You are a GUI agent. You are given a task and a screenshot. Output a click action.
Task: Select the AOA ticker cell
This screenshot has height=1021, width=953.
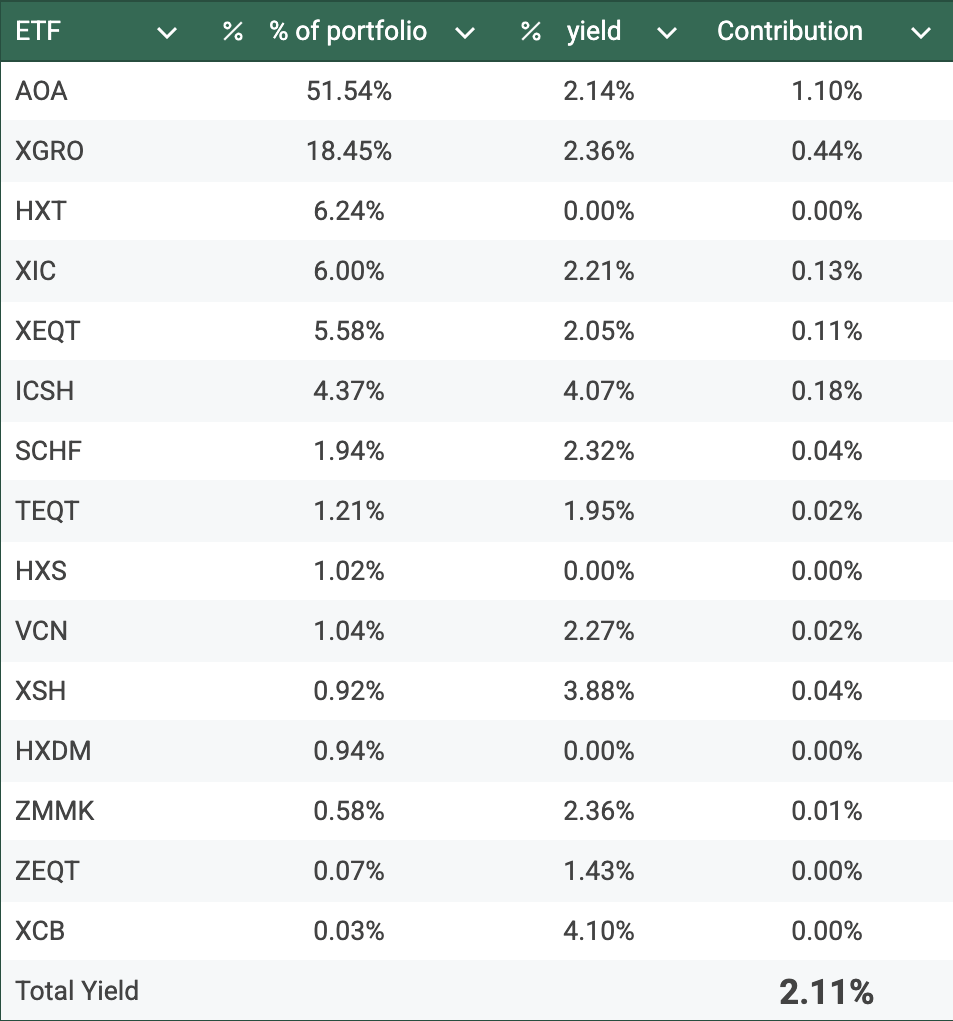pyautogui.click(x=42, y=91)
